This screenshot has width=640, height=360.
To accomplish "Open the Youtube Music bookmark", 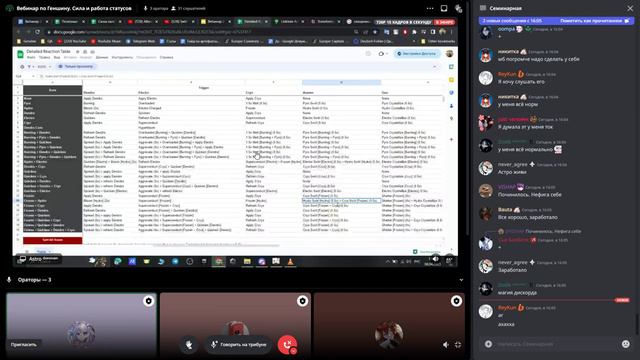I will (106, 41).
